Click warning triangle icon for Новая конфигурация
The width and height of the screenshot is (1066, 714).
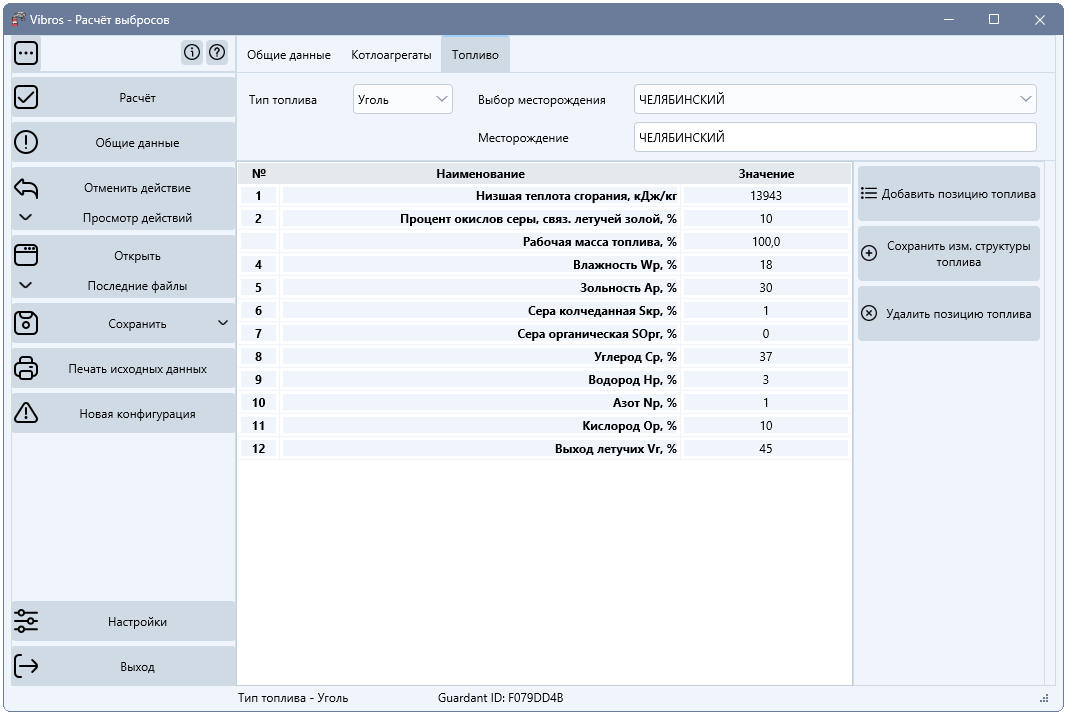(26, 413)
